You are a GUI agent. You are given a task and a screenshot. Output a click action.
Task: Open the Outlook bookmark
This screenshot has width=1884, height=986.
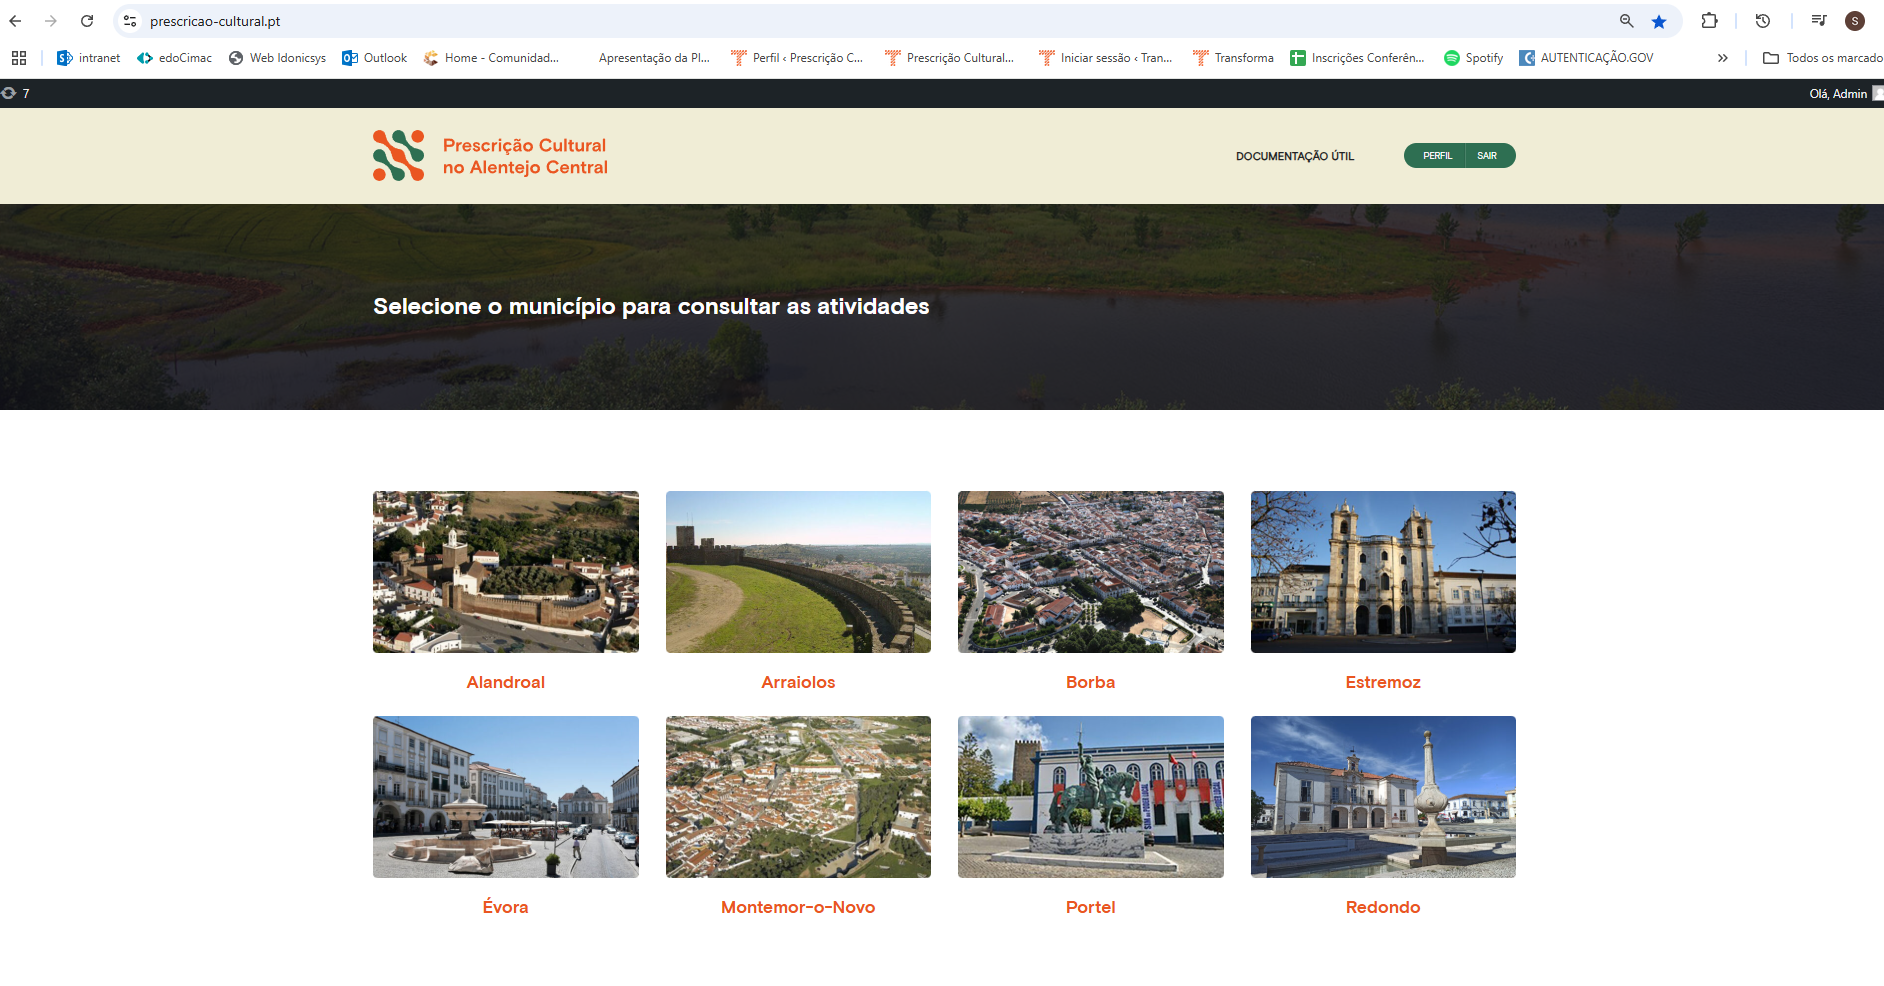point(374,58)
